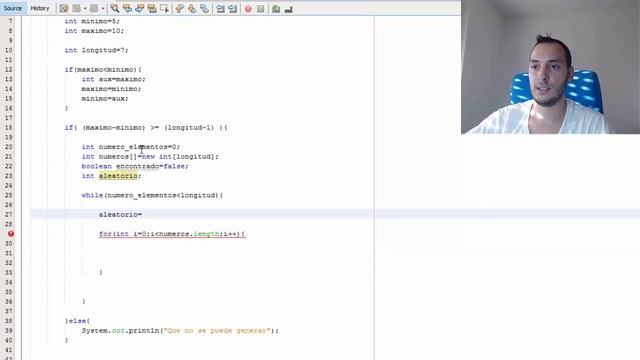Image resolution: width=640 pixels, height=360 pixels.
Task: Click line number 18 in the gutter
Action: (x=9, y=128)
